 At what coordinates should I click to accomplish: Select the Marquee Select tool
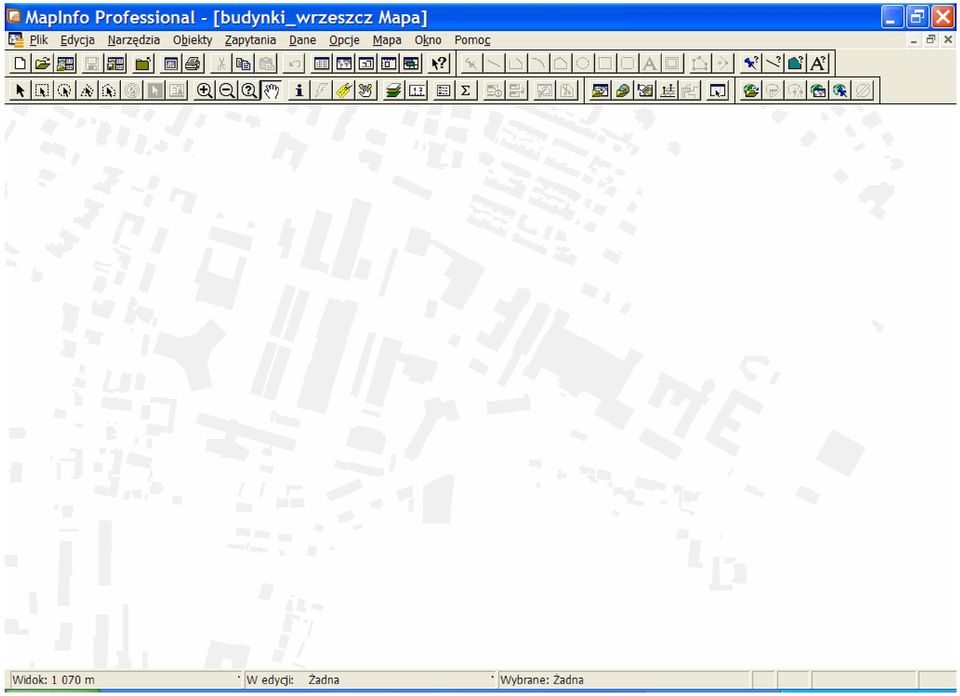pos(42,91)
